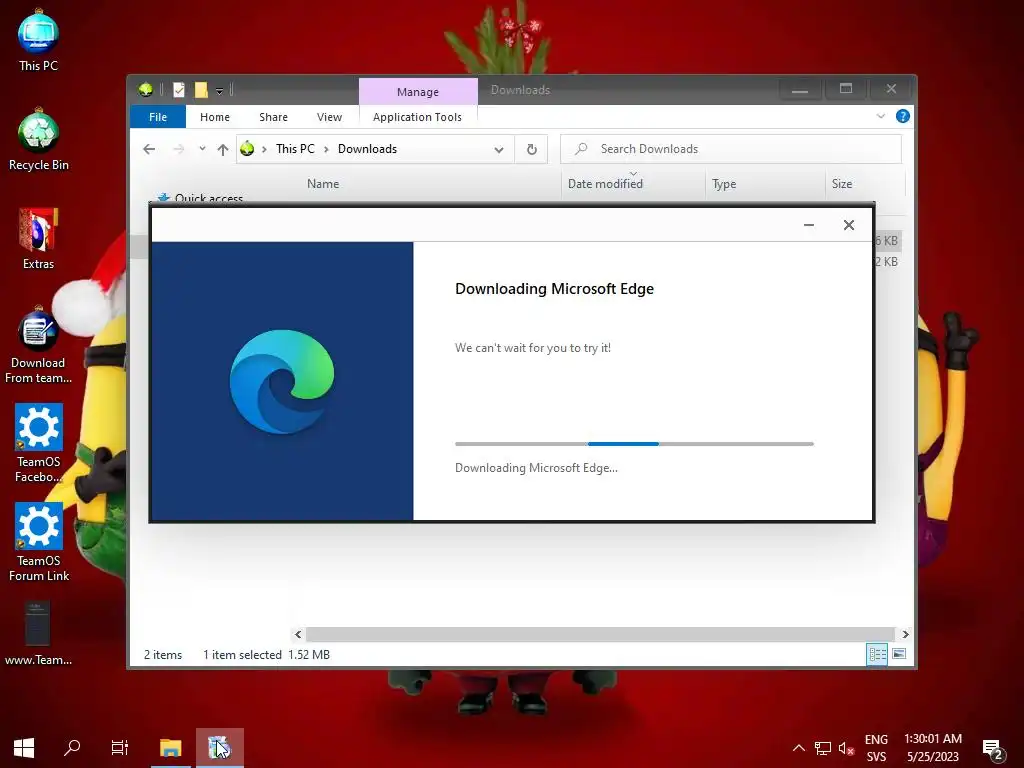1024x768 pixels.
Task: Minimize the Edge installer dialog
Action: click(808, 225)
